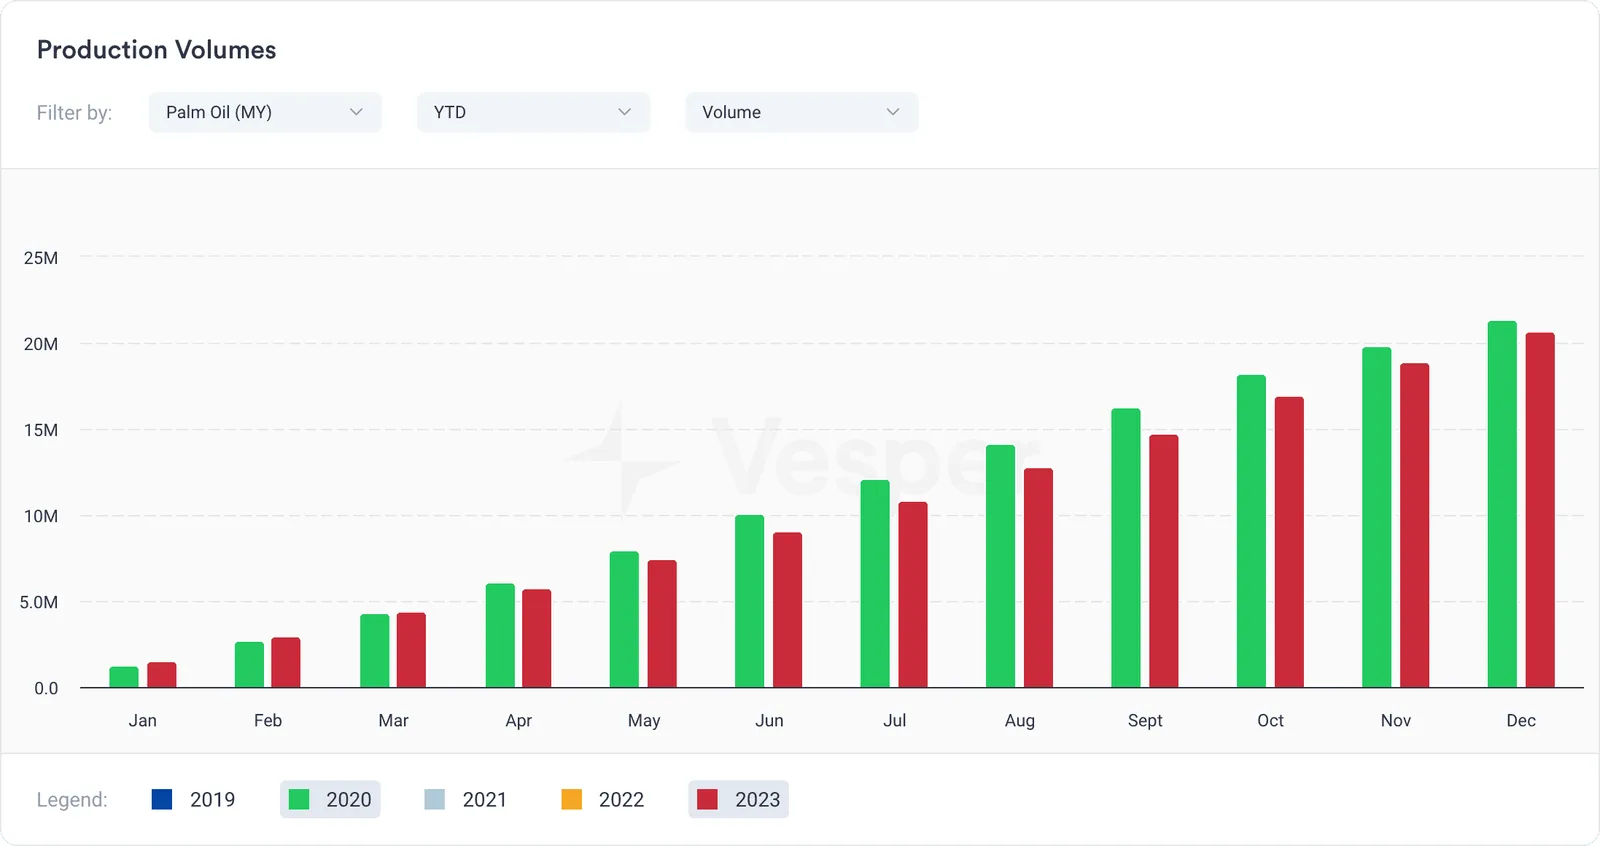The height and width of the screenshot is (846, 1600).
Task: Toggle the 2022 series in legend
Action: pyautogui.click(x=603, y=799)
